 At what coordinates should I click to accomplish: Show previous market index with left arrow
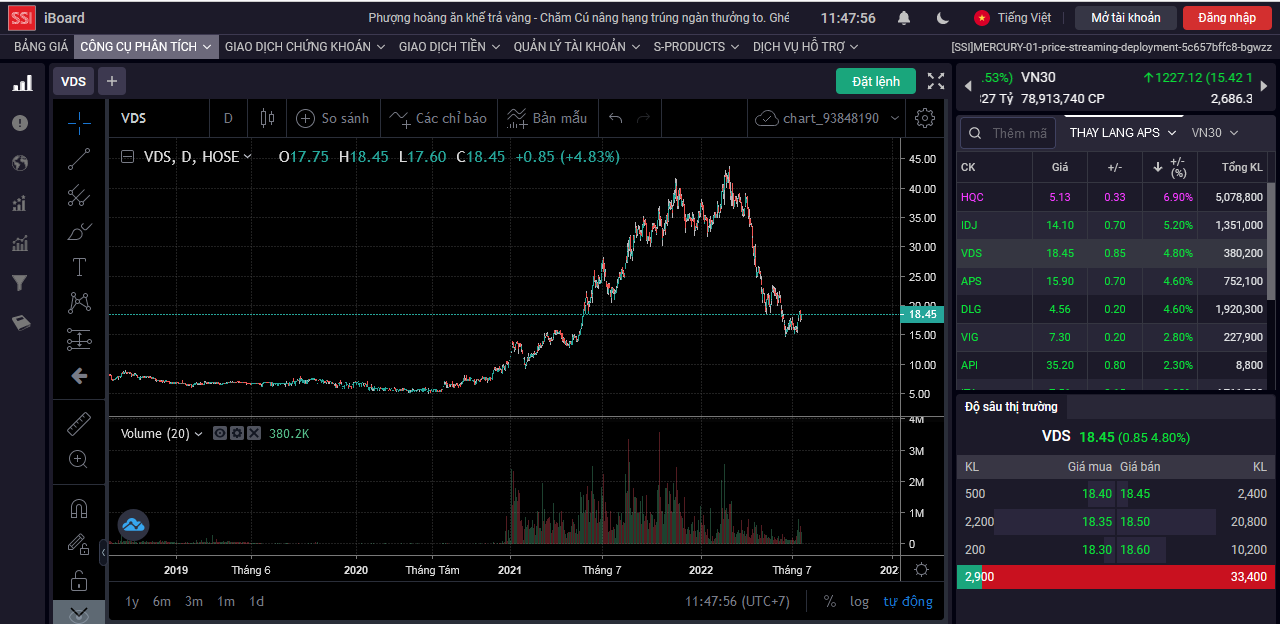(968, 88)
